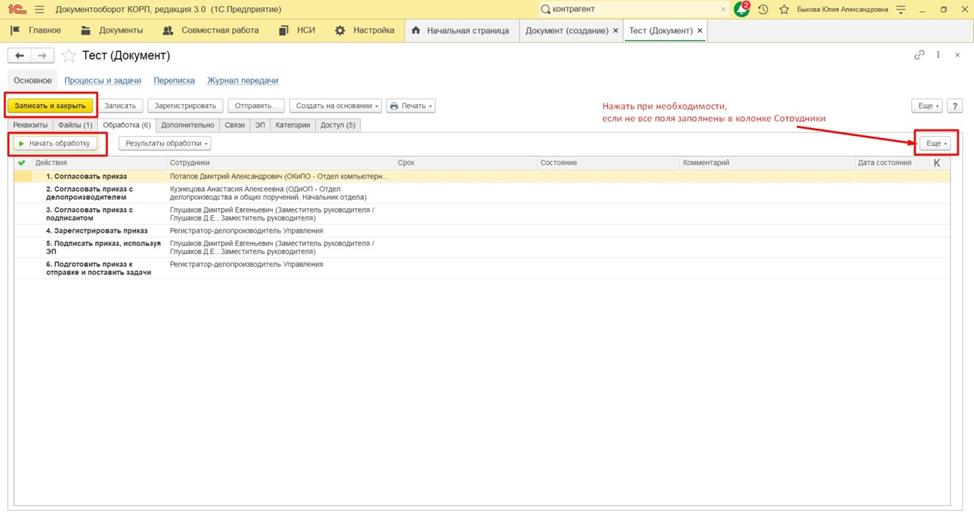
Task: Click Зарегистрировать button
Action: (185, 106)
